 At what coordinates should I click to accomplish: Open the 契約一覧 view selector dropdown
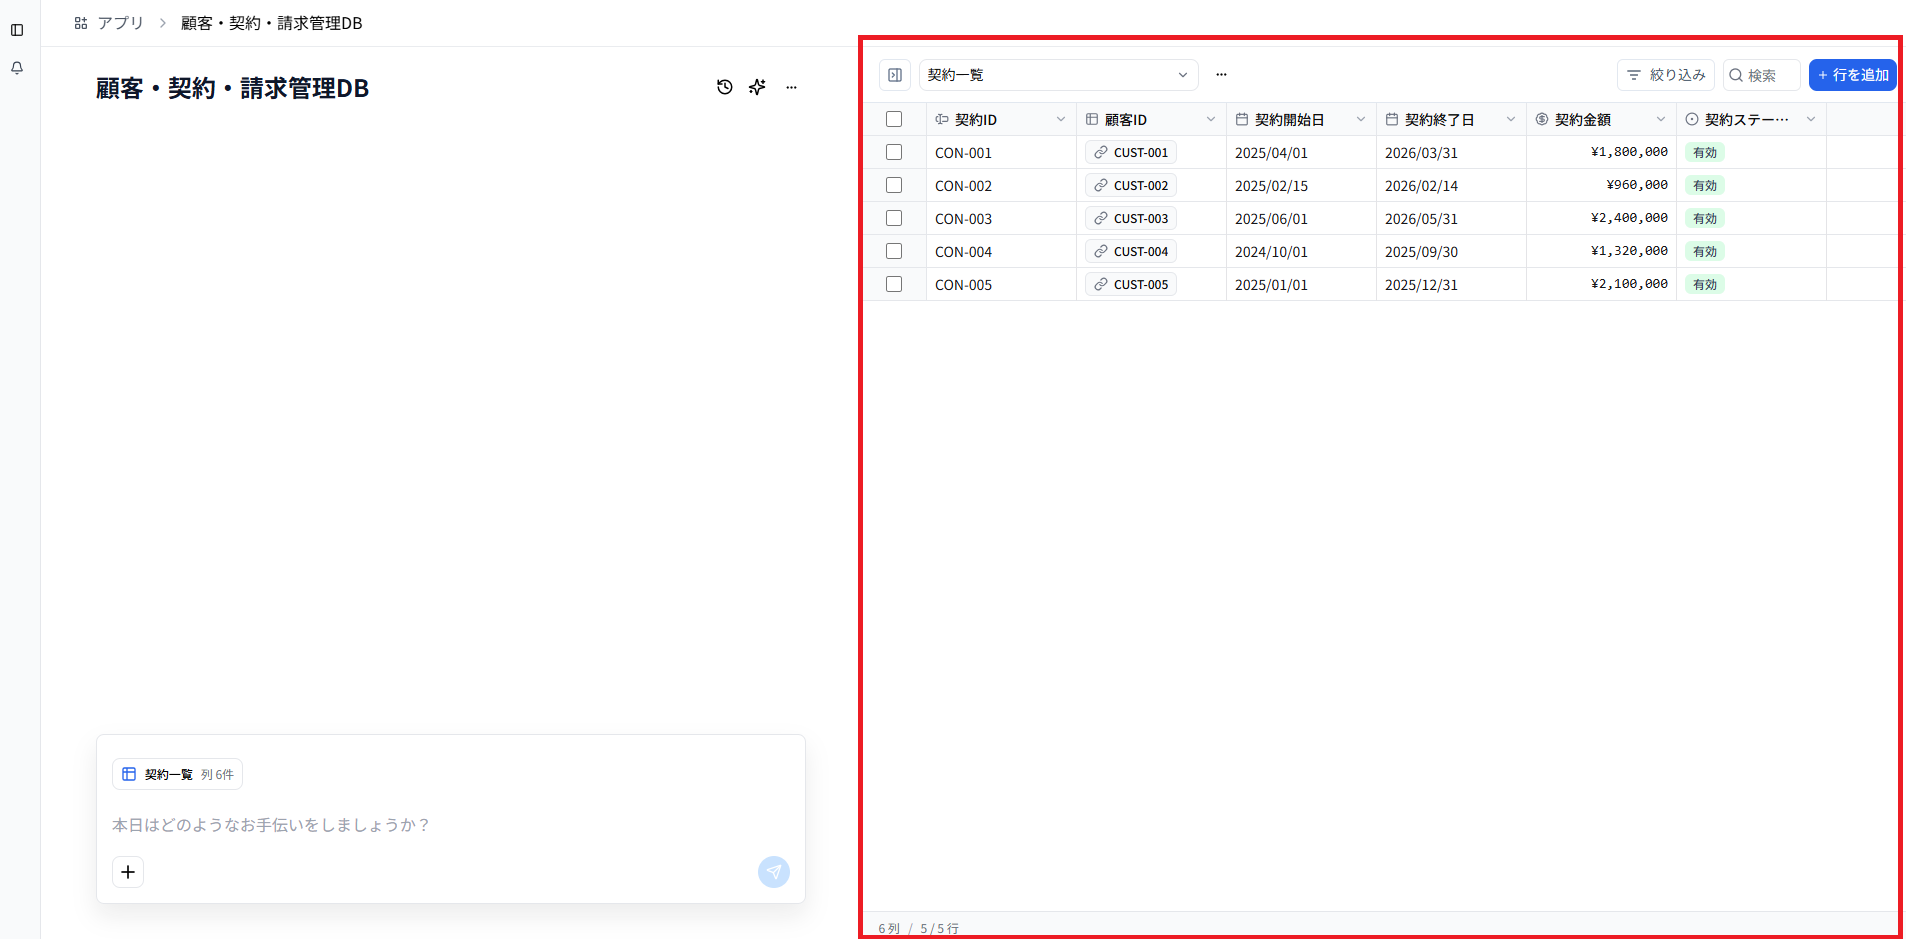1058,75
